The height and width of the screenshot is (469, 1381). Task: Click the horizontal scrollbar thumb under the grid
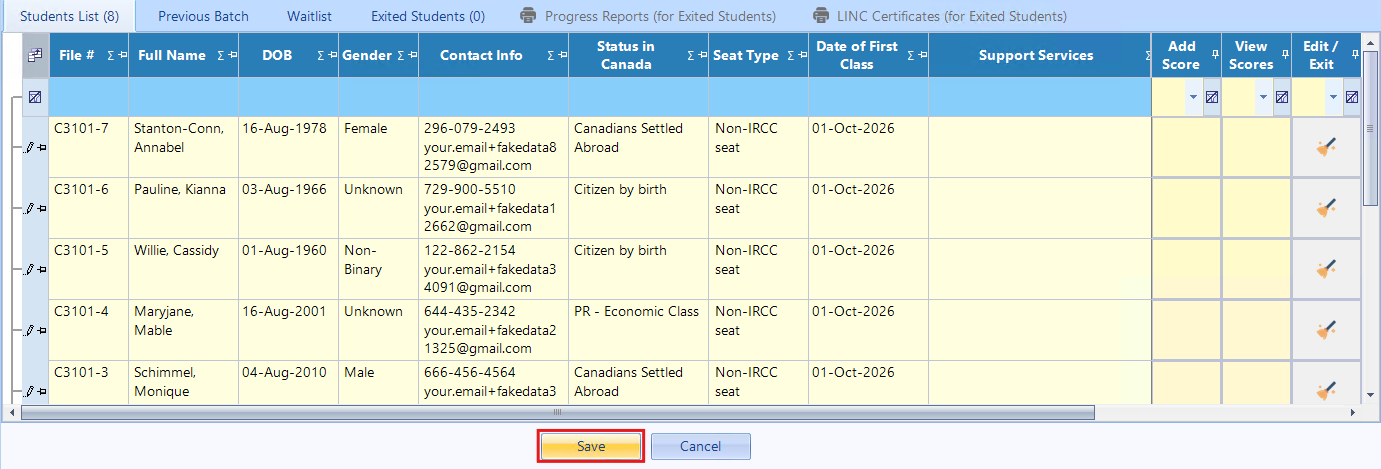pyautogui.click(x=557, y=412)
